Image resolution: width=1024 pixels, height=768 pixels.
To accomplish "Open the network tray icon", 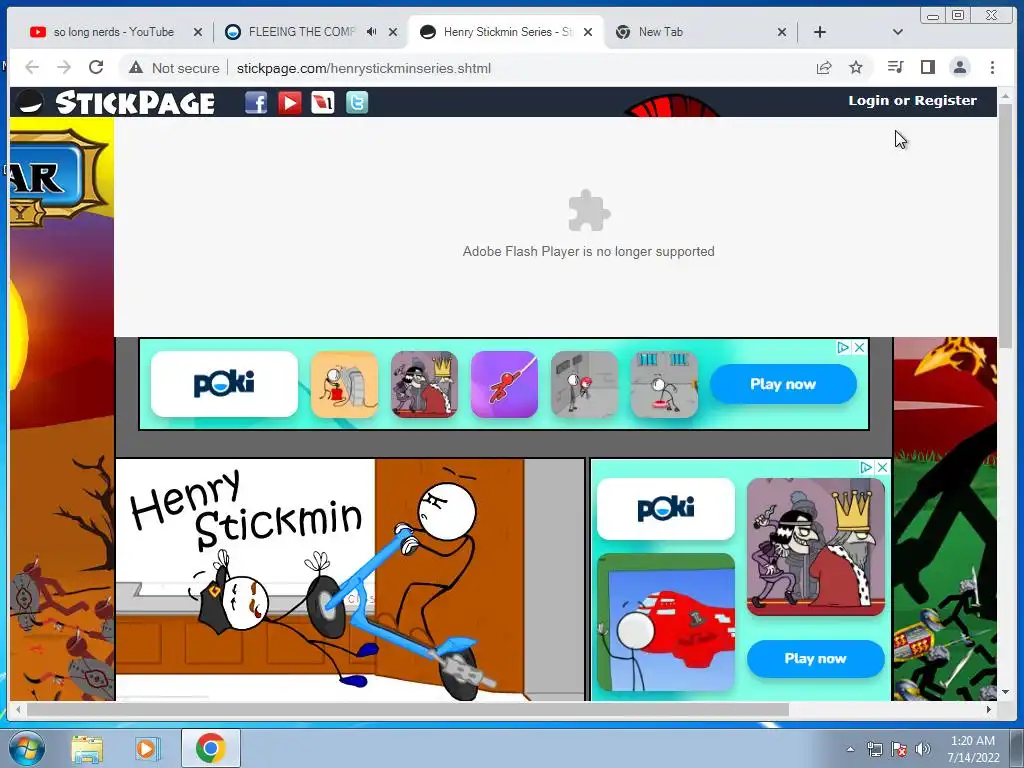I will coord(874,749).
